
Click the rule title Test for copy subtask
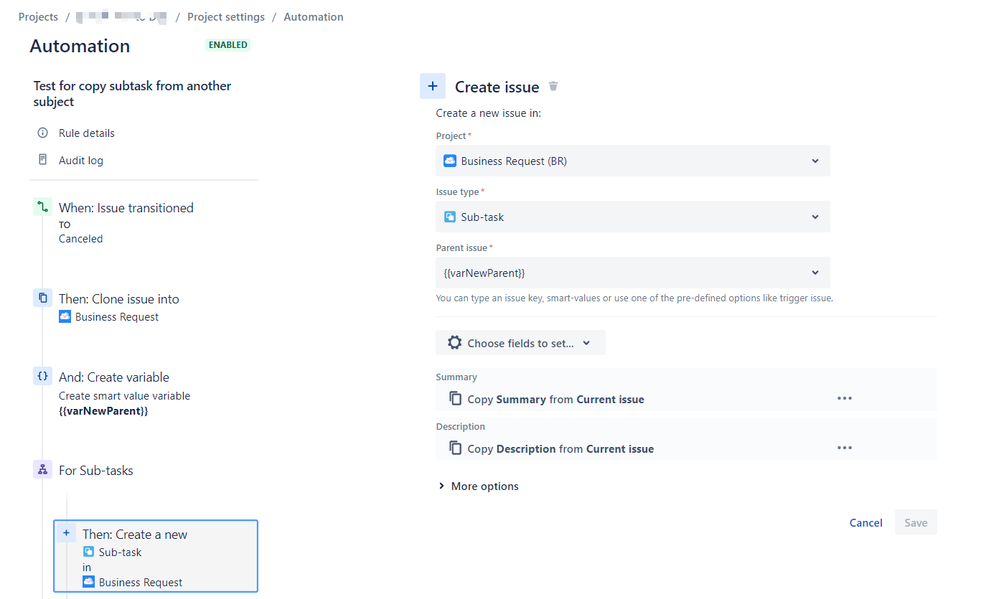coord(133,94)
